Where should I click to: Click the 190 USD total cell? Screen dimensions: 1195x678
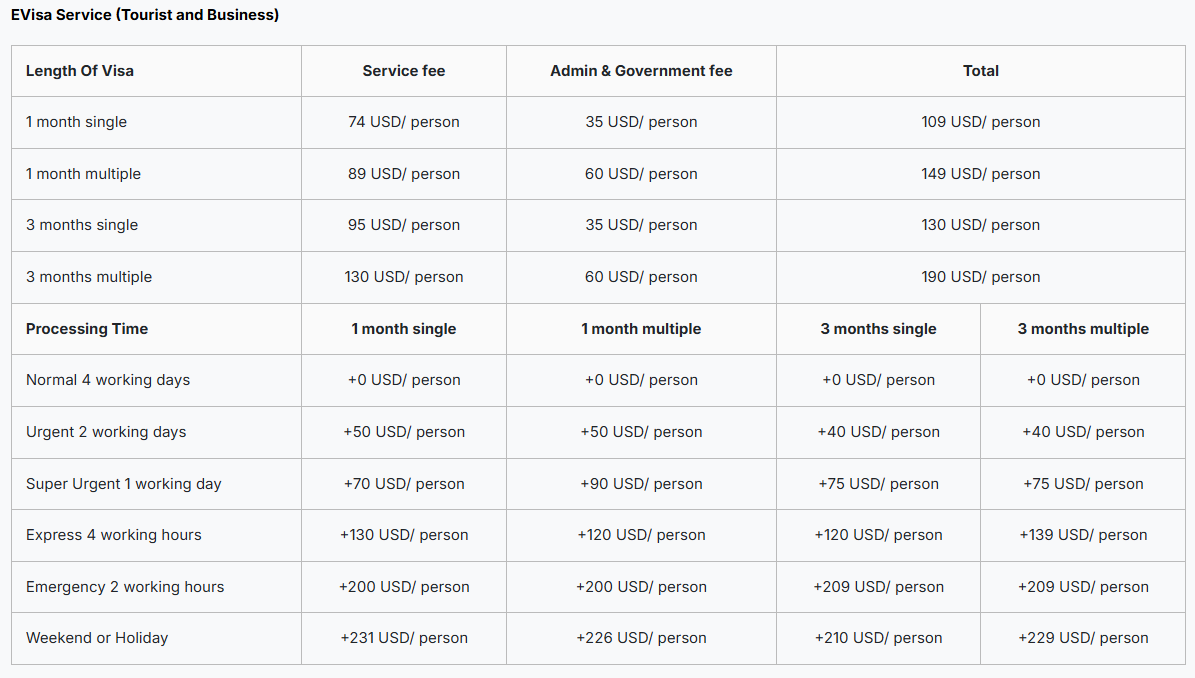coord(980,277)
